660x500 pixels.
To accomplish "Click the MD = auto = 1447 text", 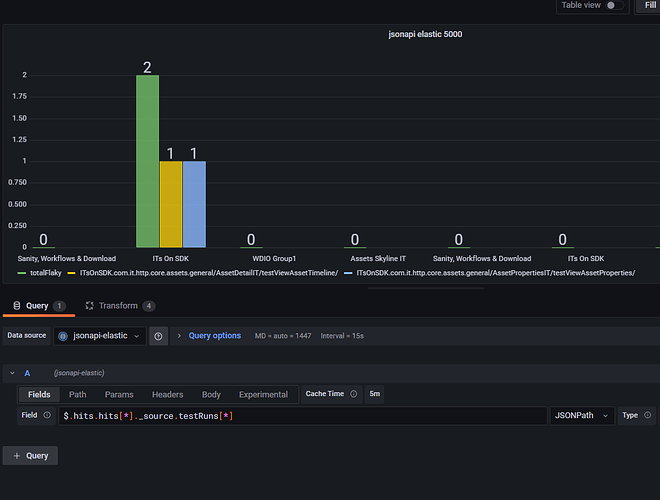I will (283, 336).
